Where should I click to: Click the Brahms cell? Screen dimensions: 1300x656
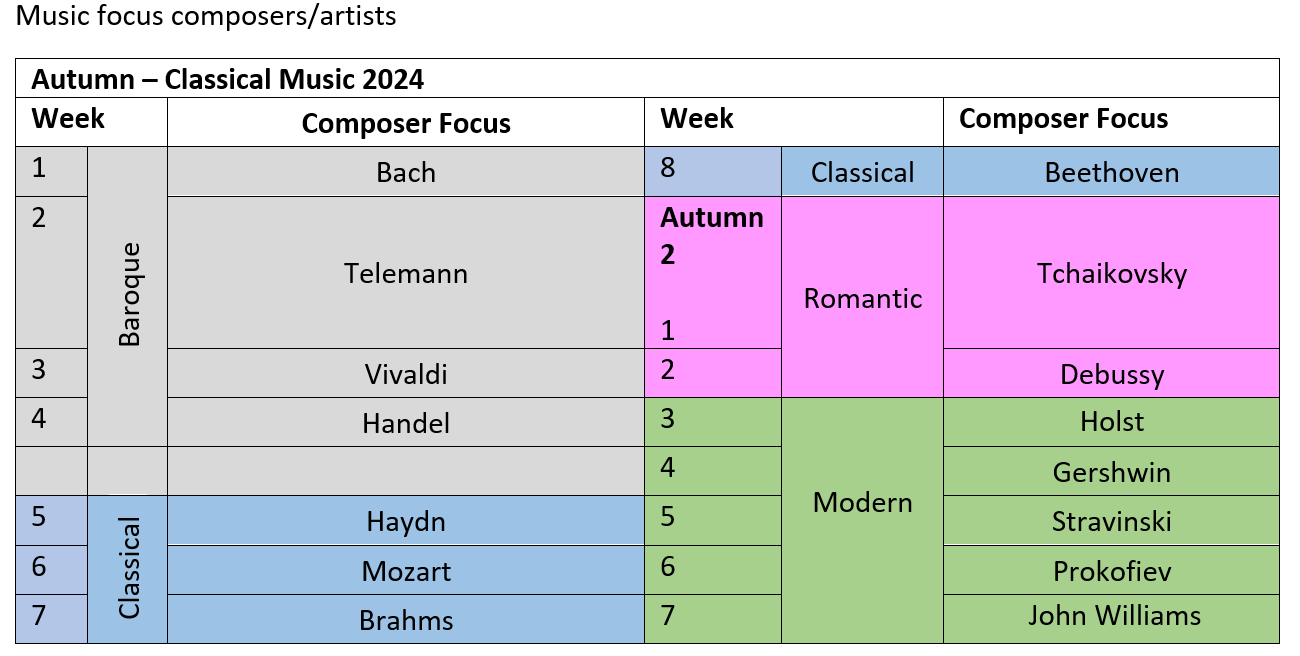pyautogui.click(x=405, y=619)
